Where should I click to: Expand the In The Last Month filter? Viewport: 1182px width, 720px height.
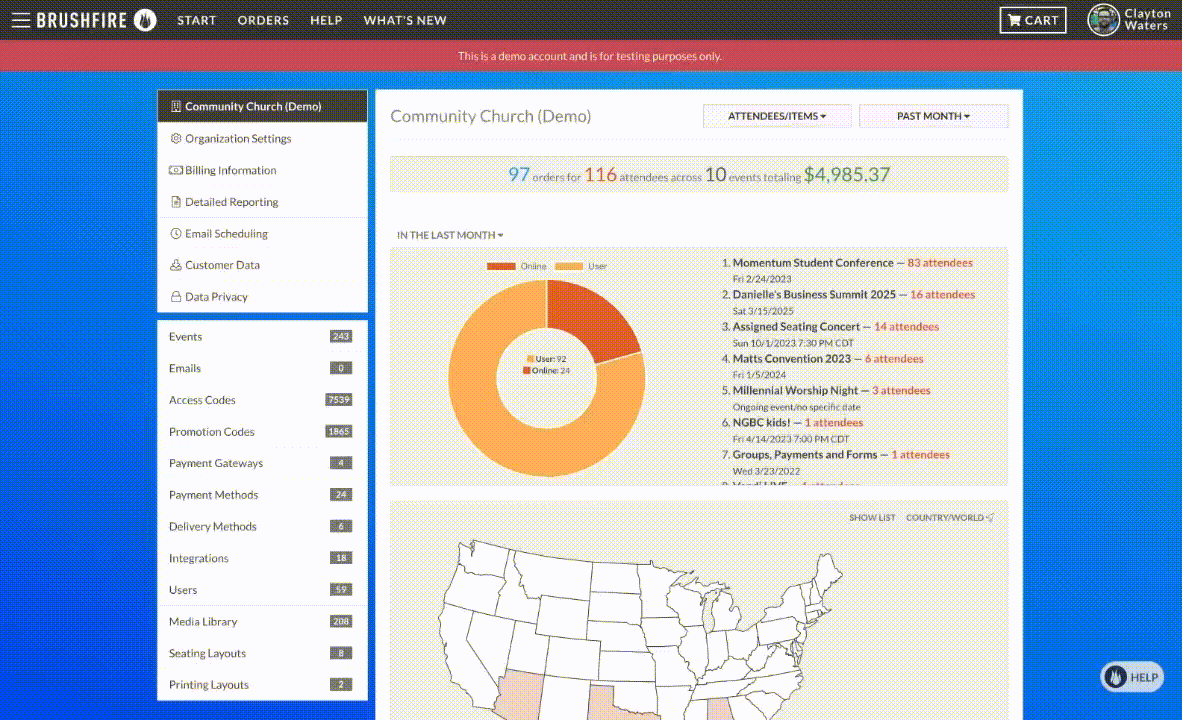pos(450,235)
